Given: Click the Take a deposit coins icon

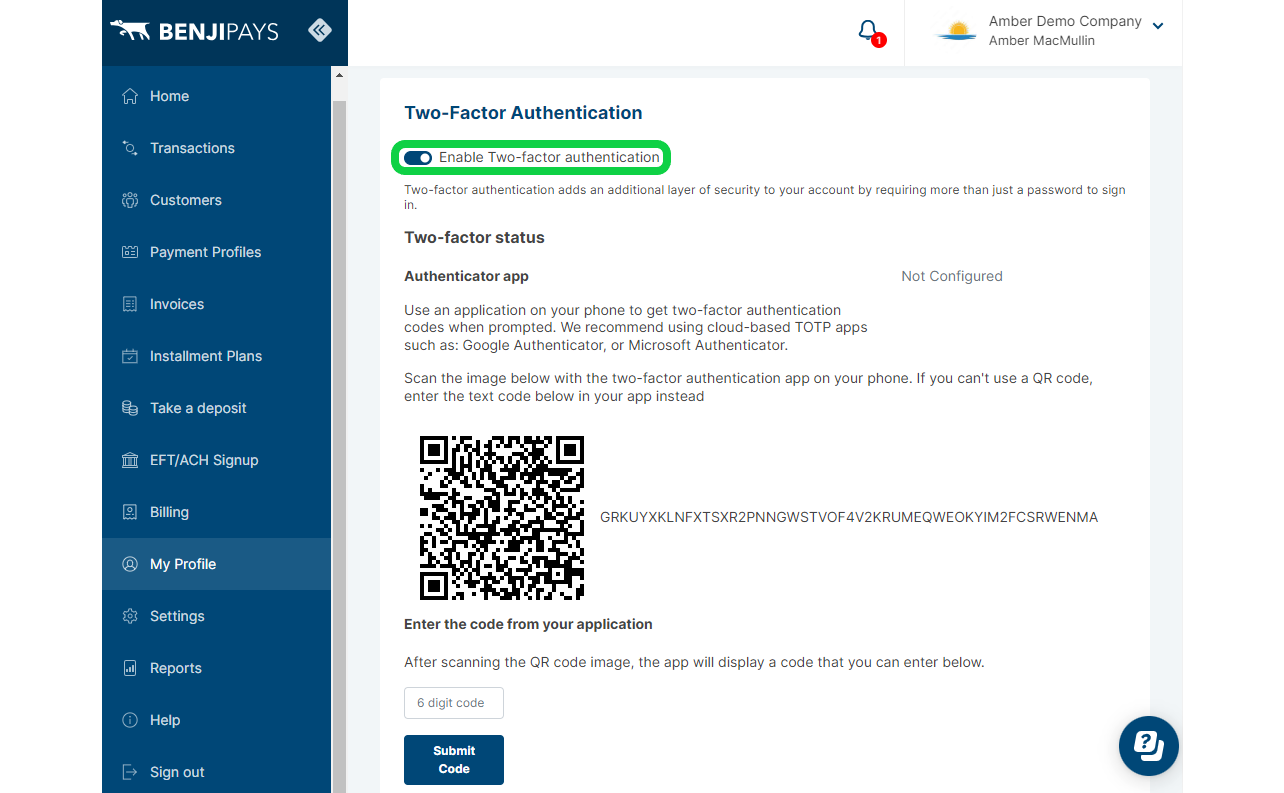Looking at the screenshot, I should (x=129, y=408).
